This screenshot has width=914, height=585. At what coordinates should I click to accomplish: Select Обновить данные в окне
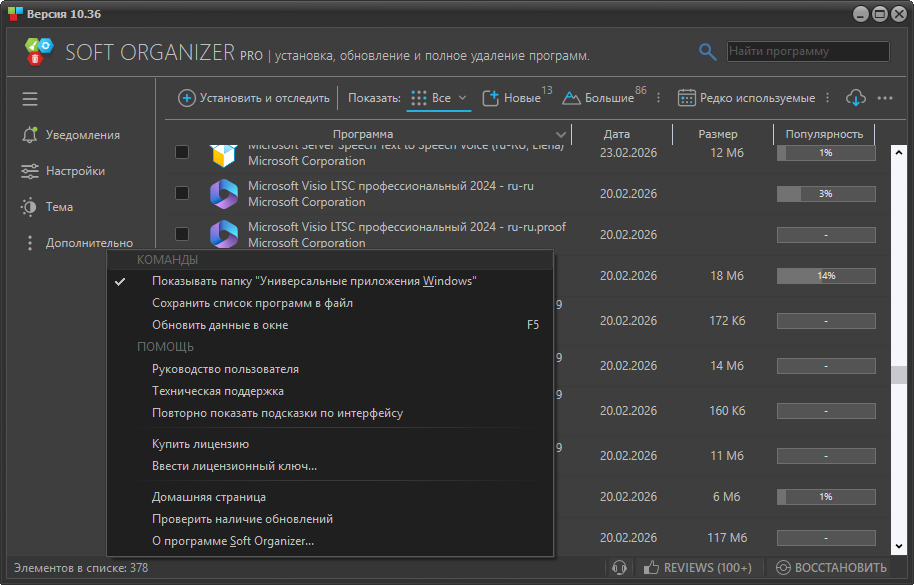[330, 325]
